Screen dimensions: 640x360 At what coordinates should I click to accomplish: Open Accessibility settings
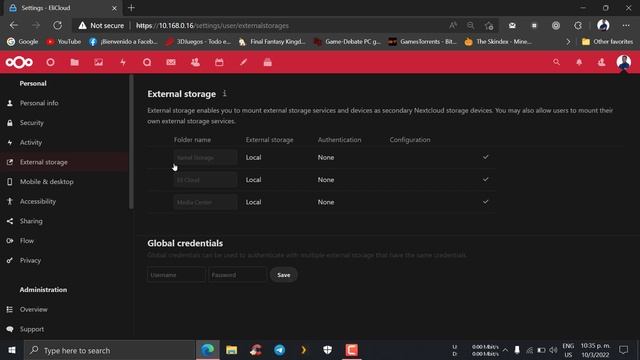point(38,201)
